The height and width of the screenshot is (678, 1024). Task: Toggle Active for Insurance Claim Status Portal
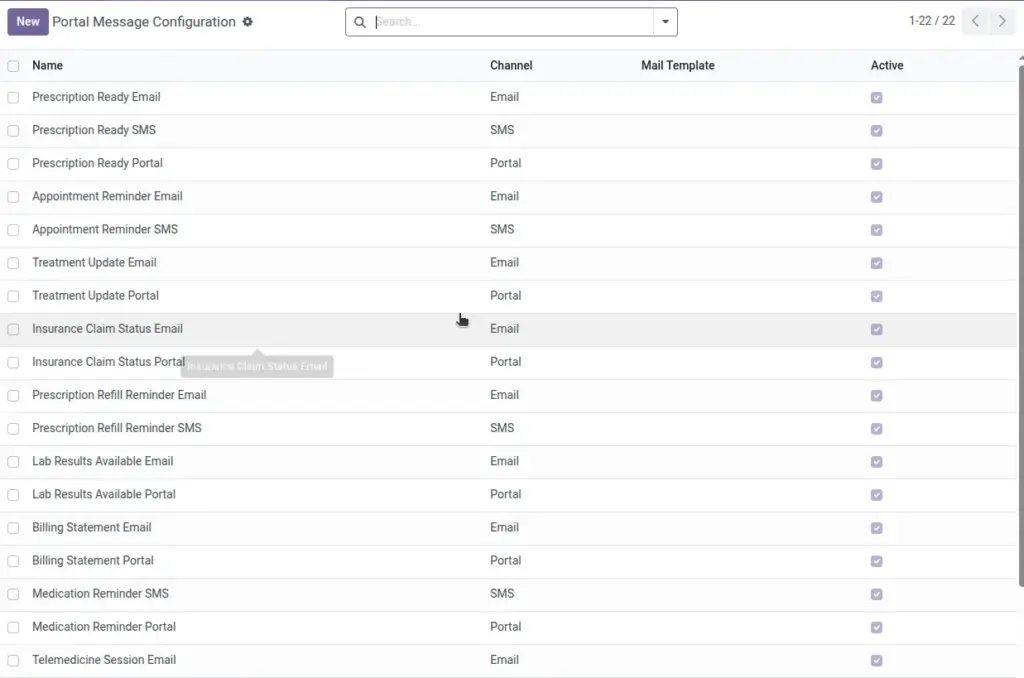pos(876,363)
